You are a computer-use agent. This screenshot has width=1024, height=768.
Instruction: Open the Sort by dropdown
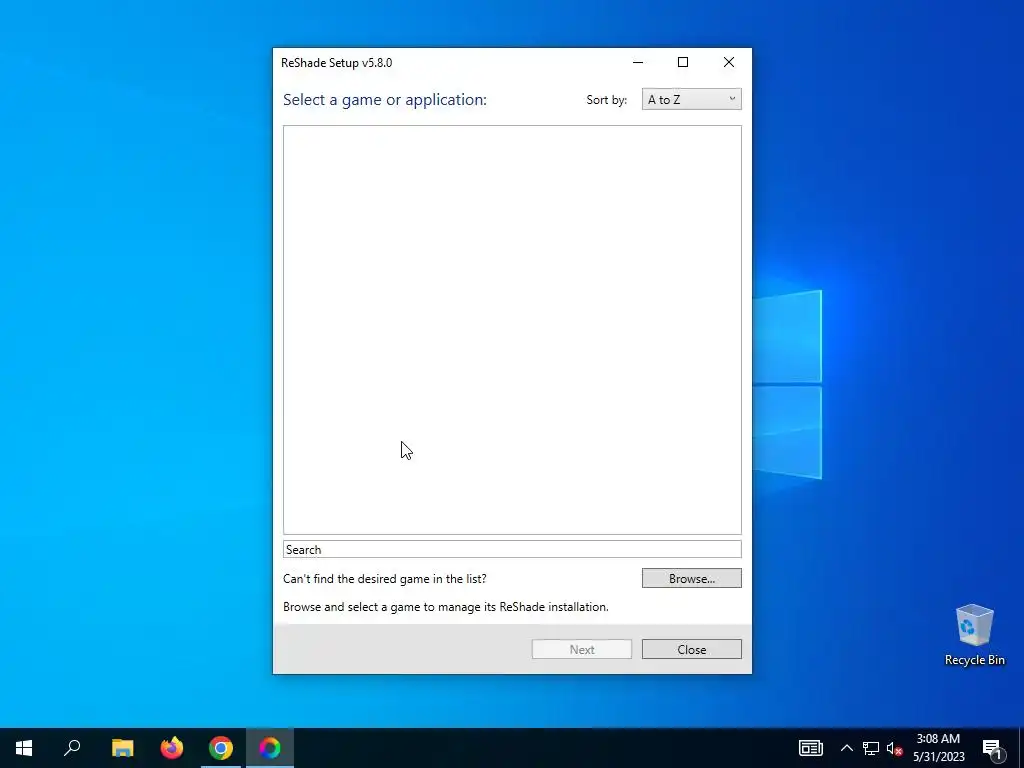691,99
